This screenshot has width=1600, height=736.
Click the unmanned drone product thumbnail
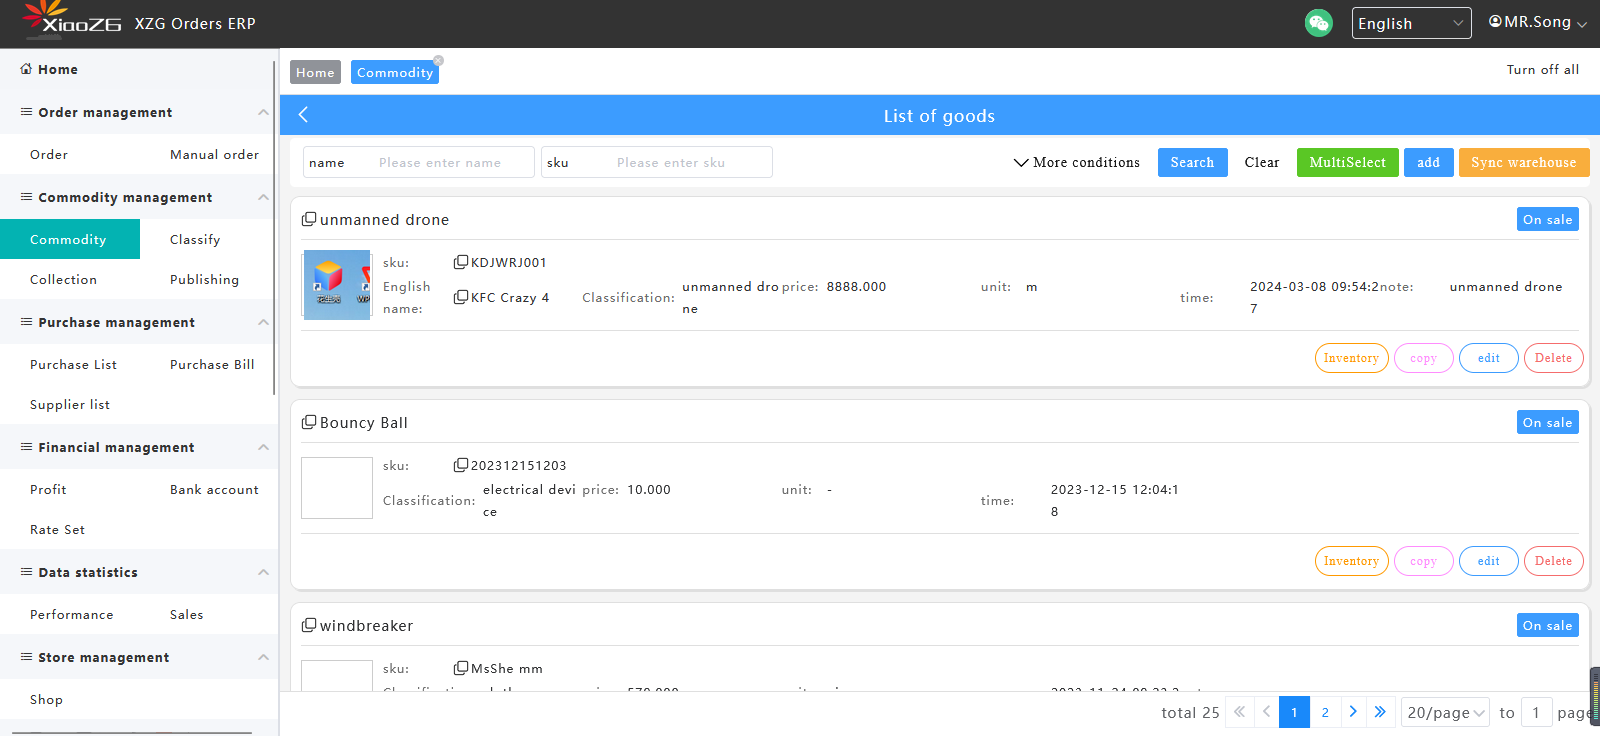(337, 285)
